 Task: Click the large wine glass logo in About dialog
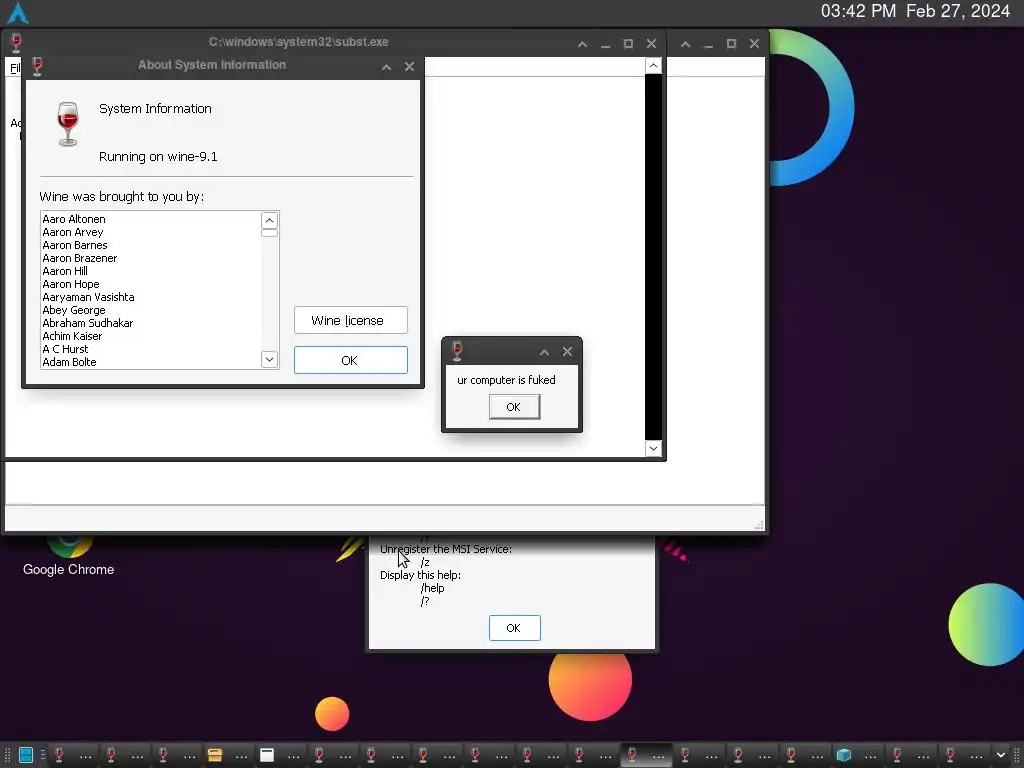pos(67,123)
